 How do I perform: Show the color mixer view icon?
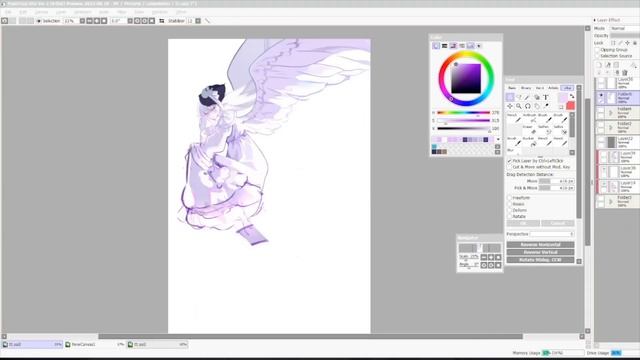462,46
